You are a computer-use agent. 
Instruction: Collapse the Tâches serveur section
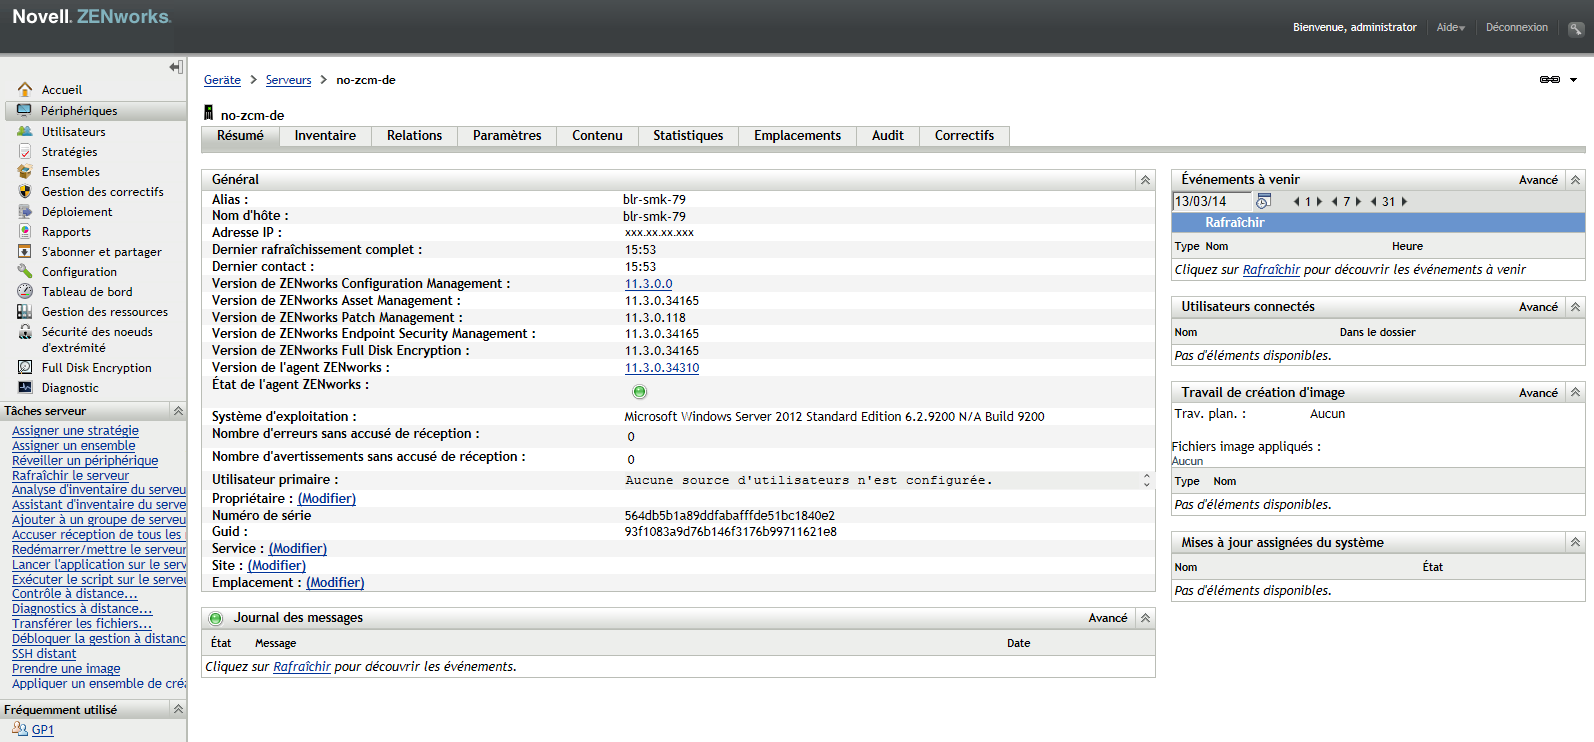(178, 411)
